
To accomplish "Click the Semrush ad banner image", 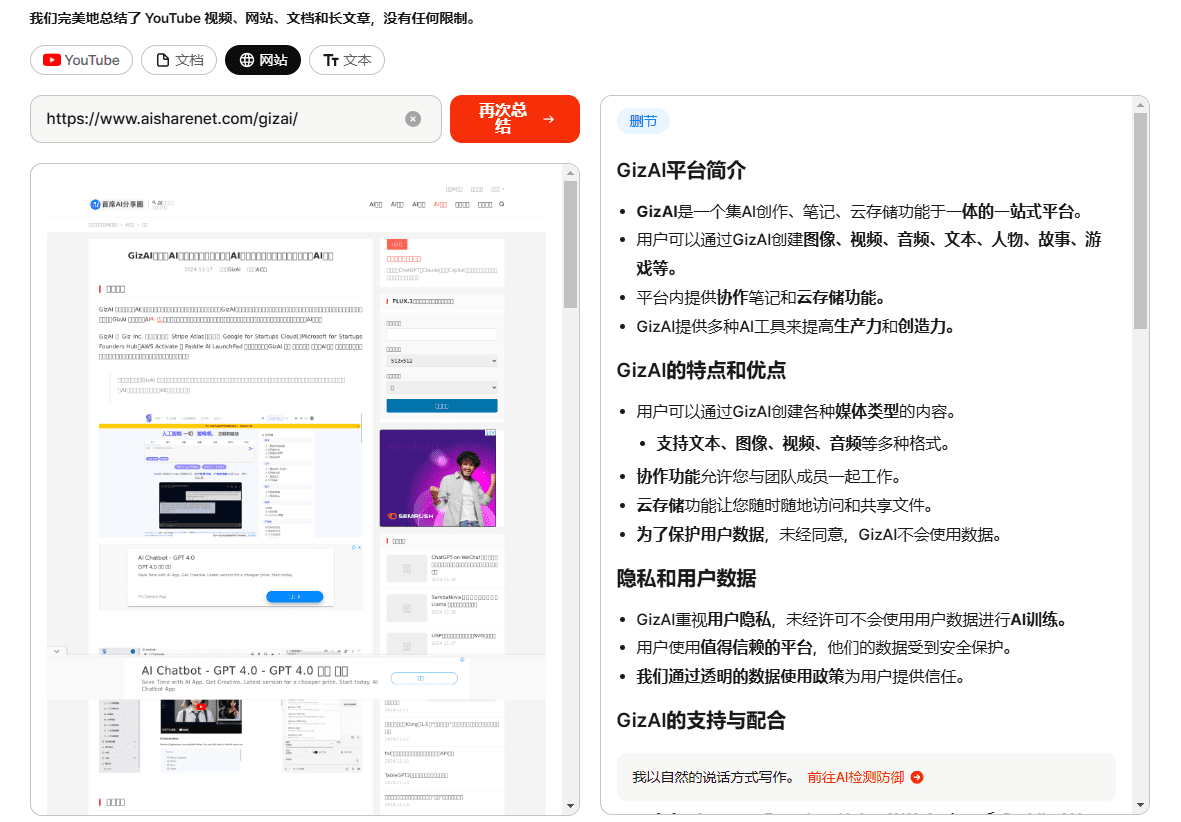I will [x=438, y=478].
